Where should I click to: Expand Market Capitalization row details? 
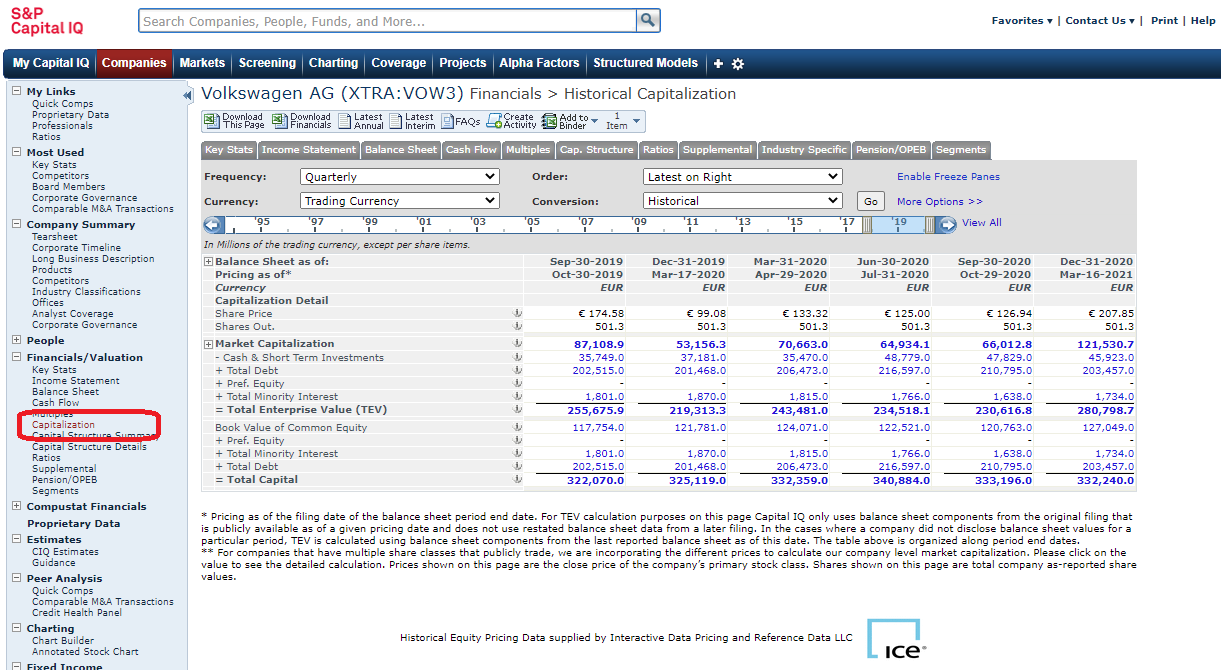pyautogui.click(x=209, y=344)
